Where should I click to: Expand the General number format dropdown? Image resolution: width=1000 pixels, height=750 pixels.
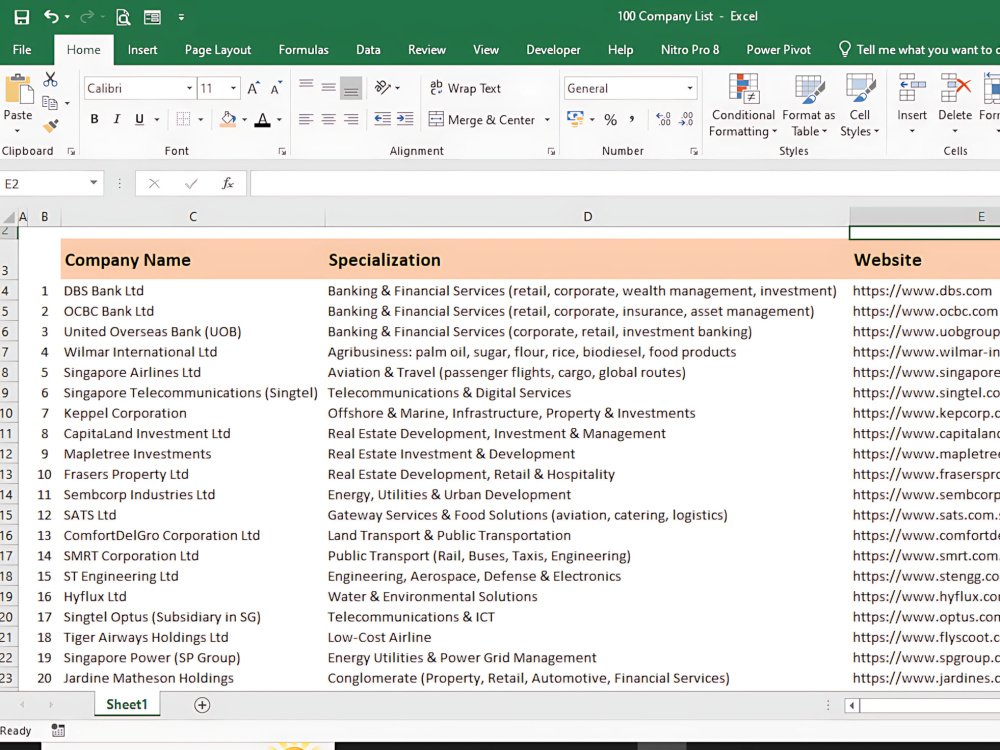coord(689,88)
